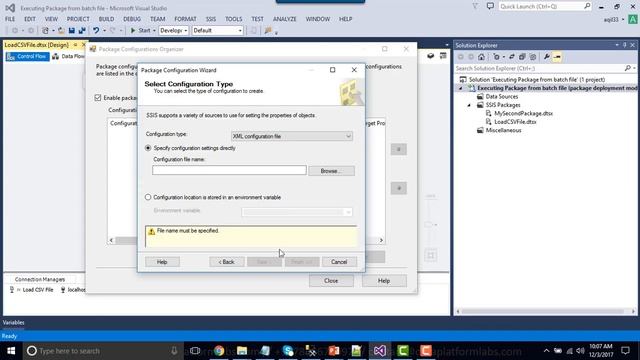Open the 'Default' platform dropdown in toolbar
This screenshot has height=360, width=640.
point(218,31)
